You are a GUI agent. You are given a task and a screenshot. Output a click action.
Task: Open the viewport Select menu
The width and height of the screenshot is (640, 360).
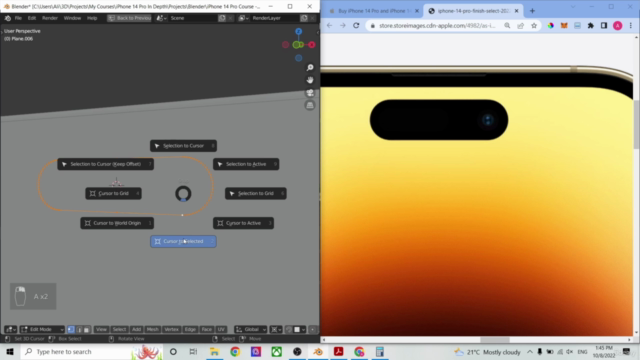click(119, 329)
